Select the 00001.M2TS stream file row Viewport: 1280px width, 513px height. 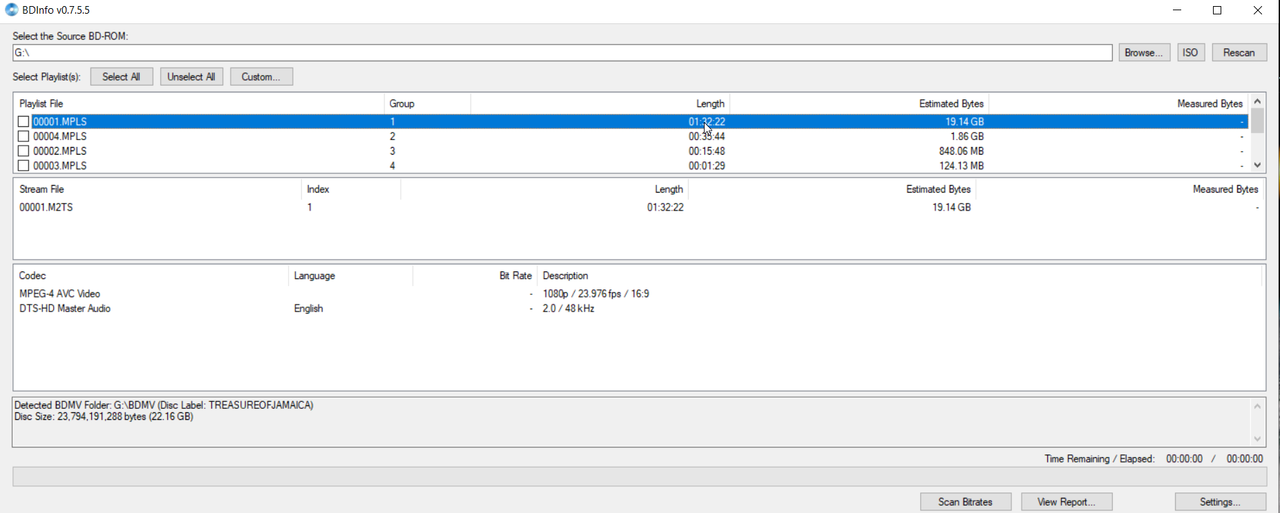point(639,208)
